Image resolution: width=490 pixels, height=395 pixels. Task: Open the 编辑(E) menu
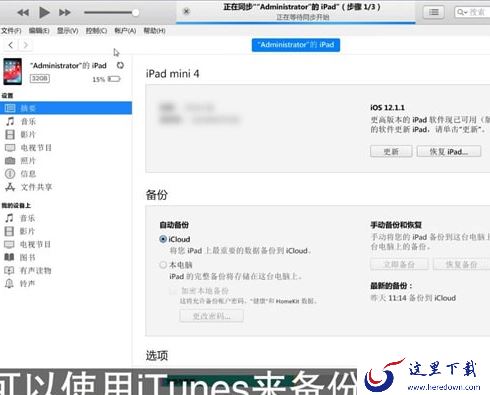coord(39,31)
